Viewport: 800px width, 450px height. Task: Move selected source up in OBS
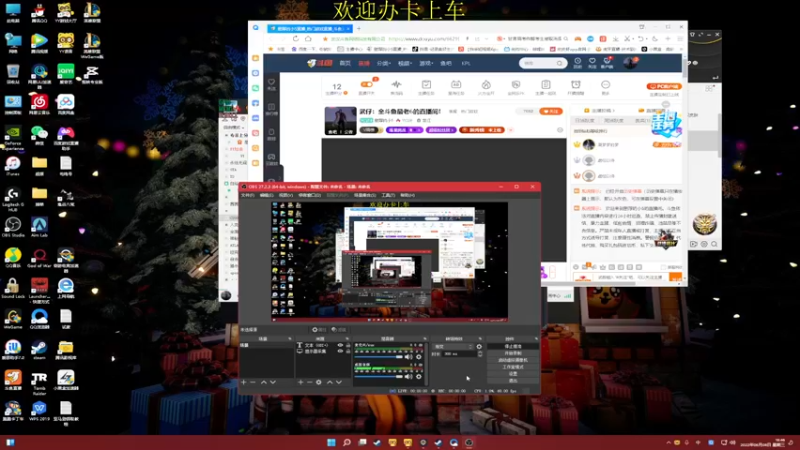[330, 382]
